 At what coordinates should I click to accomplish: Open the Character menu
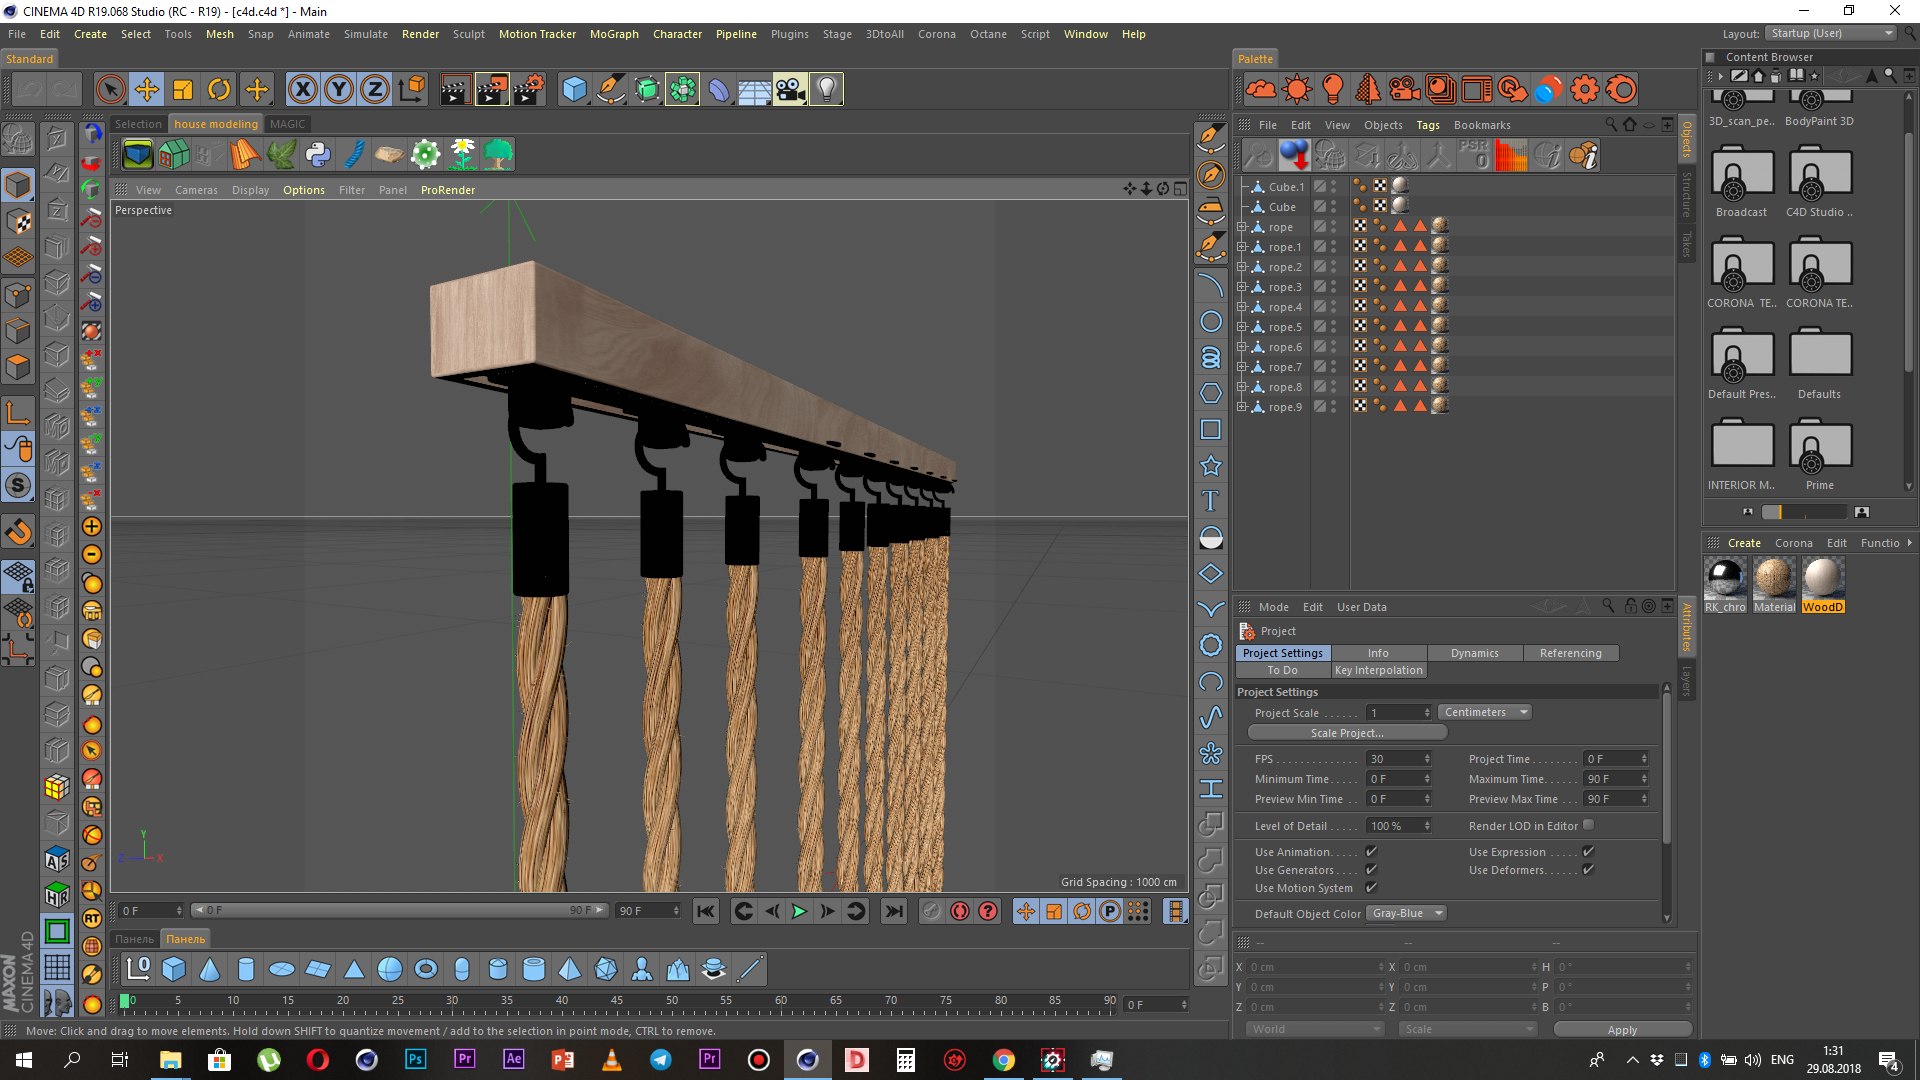(677, 34)
